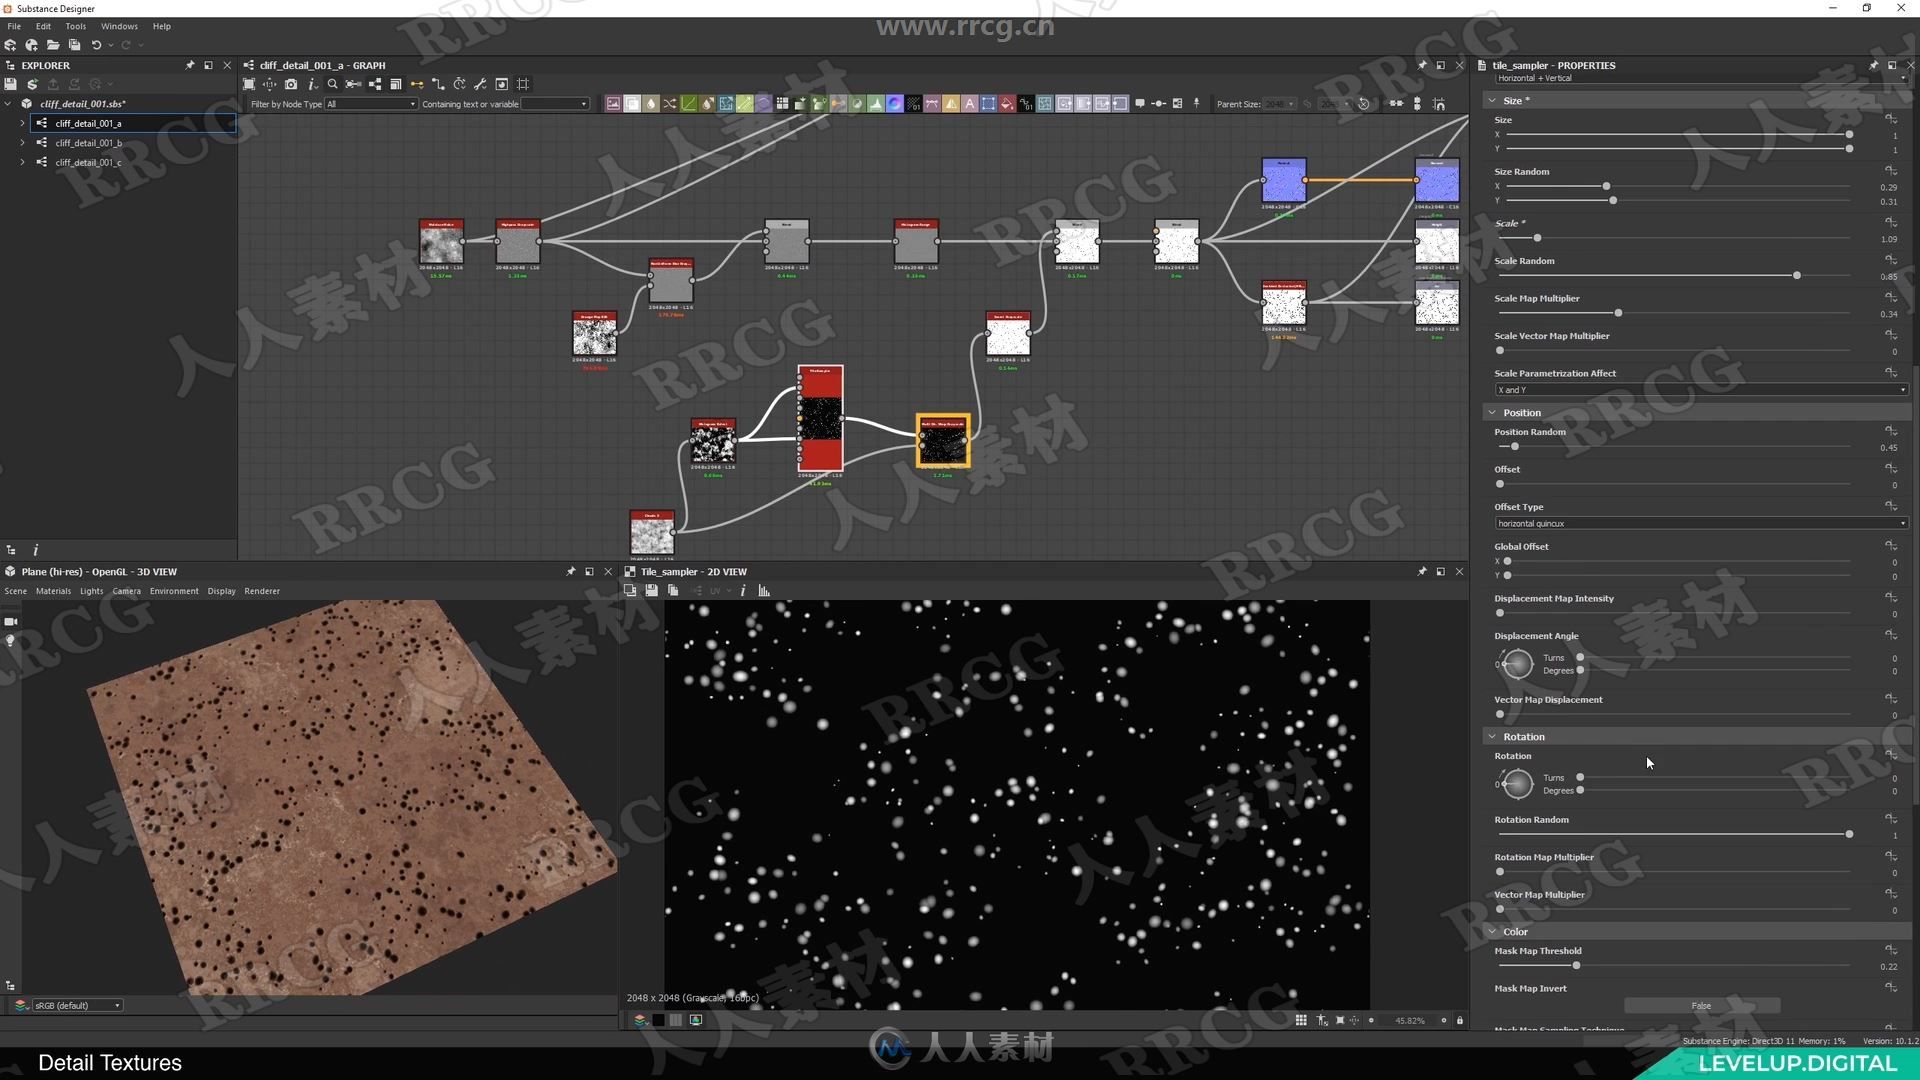Open a package with the folder icon
This screenshot has width=1920, height=1080.
pyautogui.click(x=53, y=45)
